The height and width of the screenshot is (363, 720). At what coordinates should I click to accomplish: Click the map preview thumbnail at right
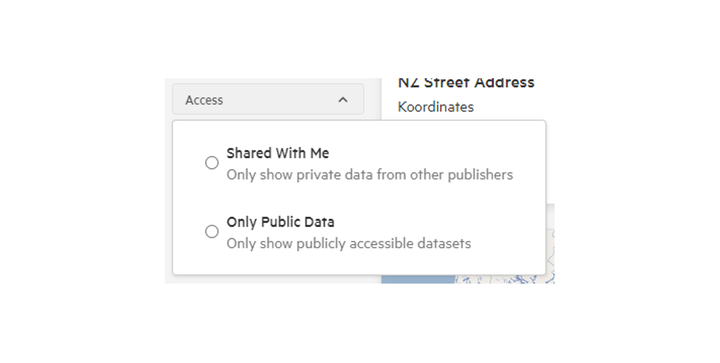[550, 243]
